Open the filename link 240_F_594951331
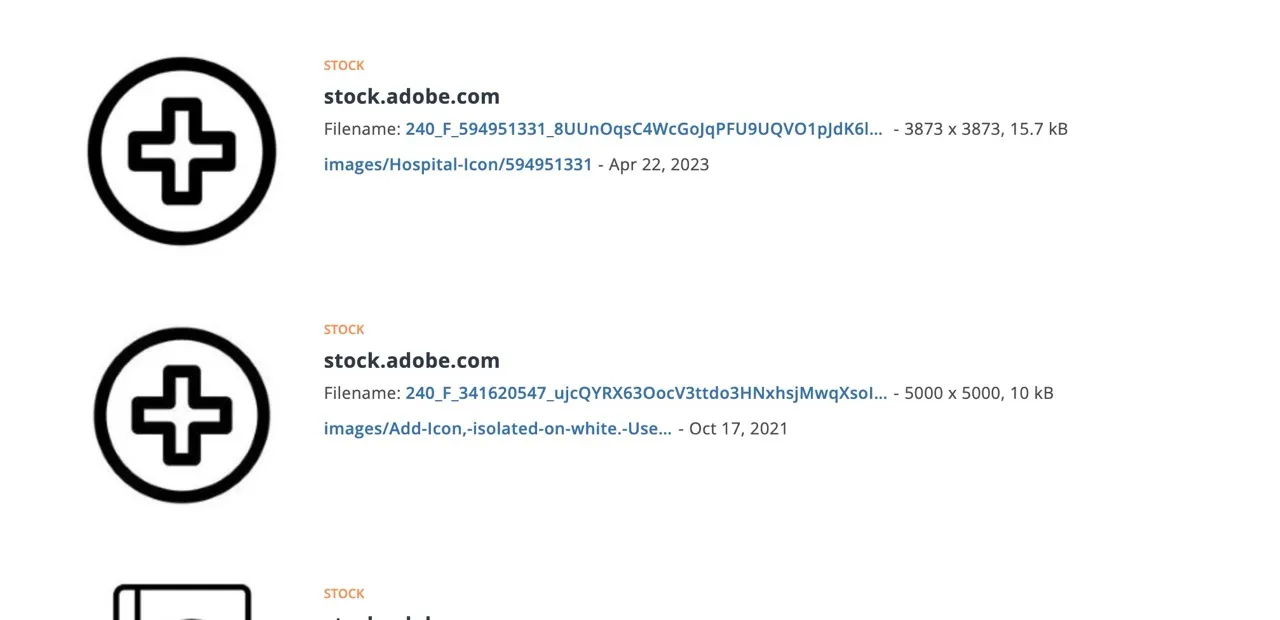1280x620 pixels. pyautogui.click(x=644, y=129)
